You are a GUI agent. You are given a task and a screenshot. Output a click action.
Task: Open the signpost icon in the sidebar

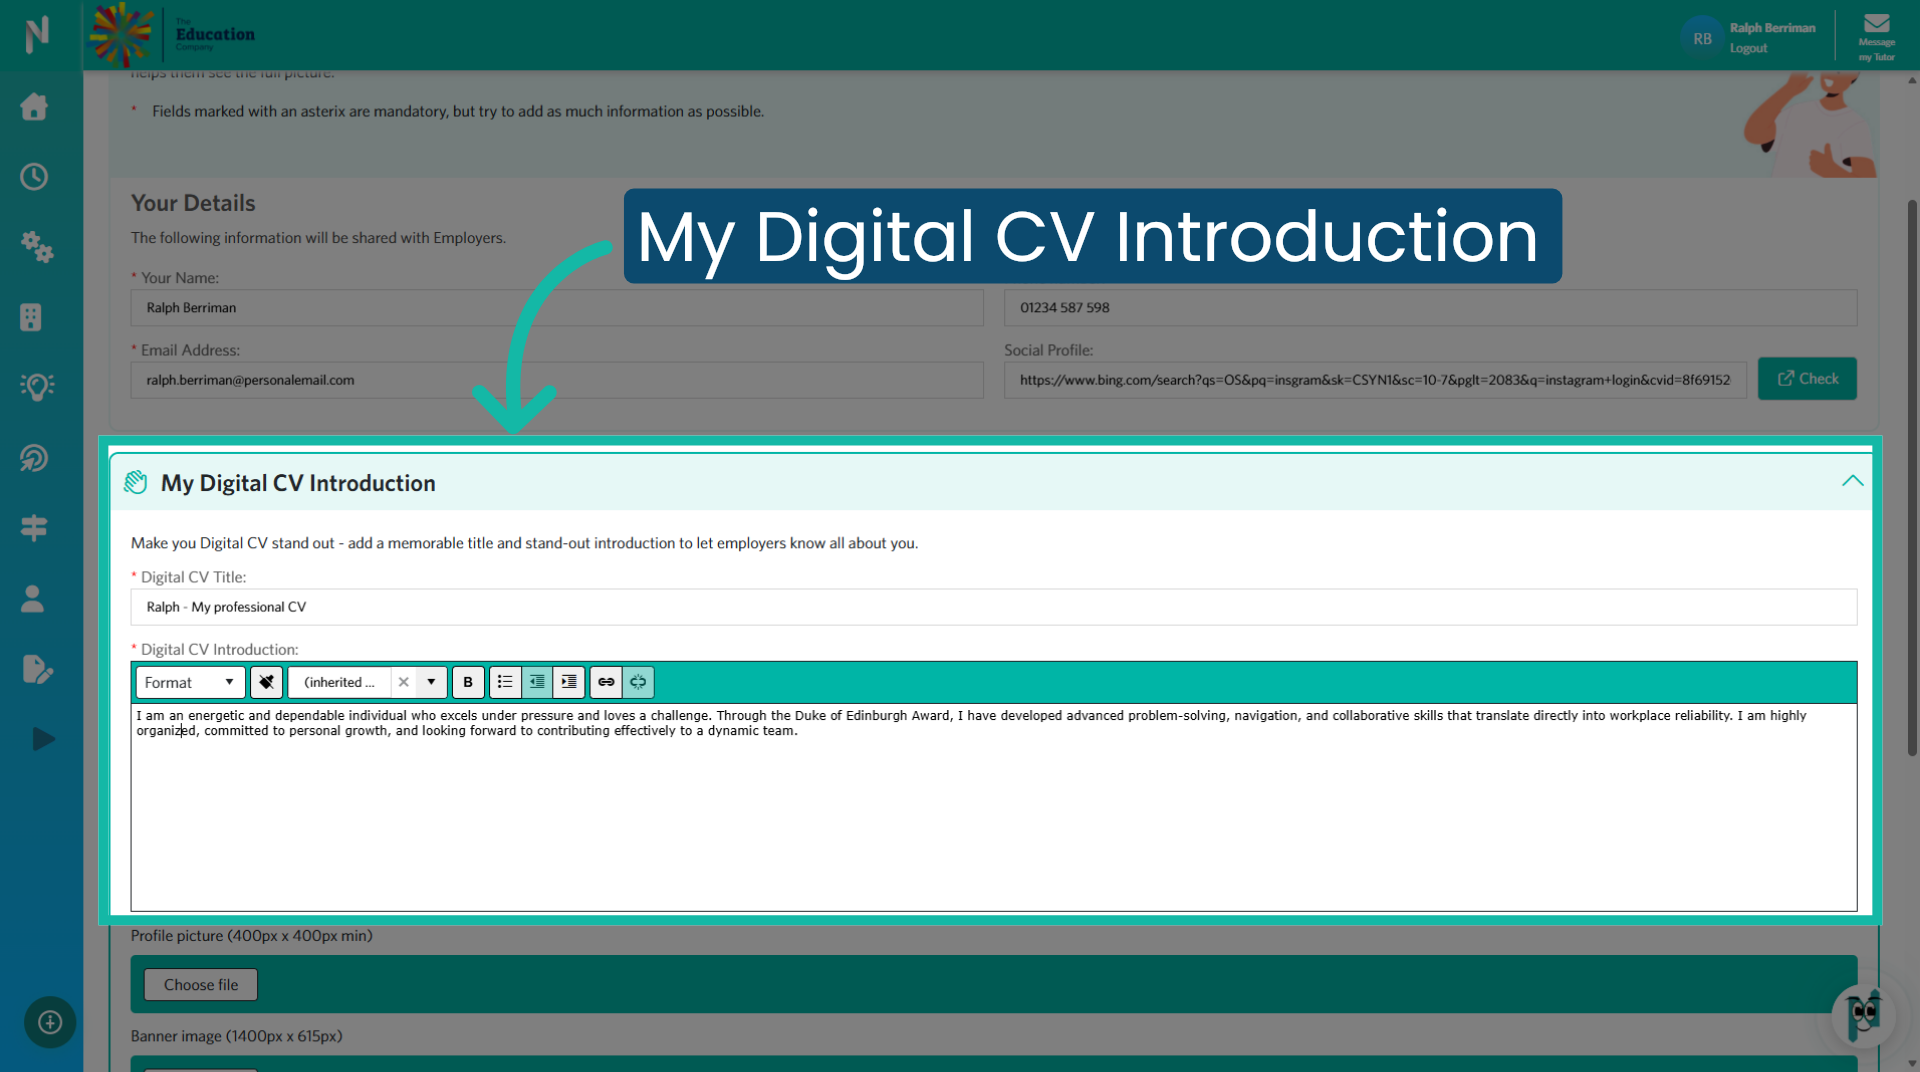coord(34,528)
